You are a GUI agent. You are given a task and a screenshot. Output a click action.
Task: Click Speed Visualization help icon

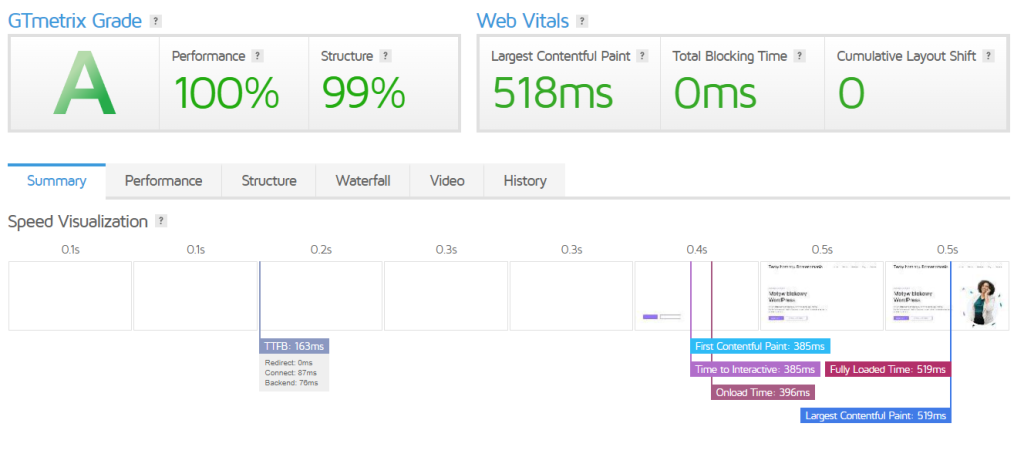pos(162,222)
